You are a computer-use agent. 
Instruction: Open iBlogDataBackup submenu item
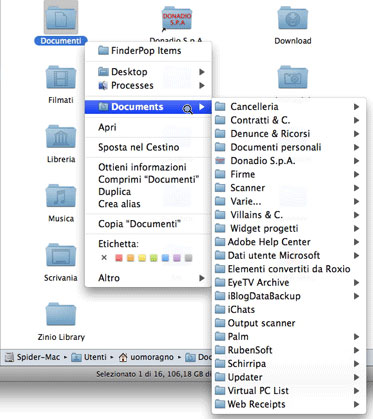[x=289, y=296]
